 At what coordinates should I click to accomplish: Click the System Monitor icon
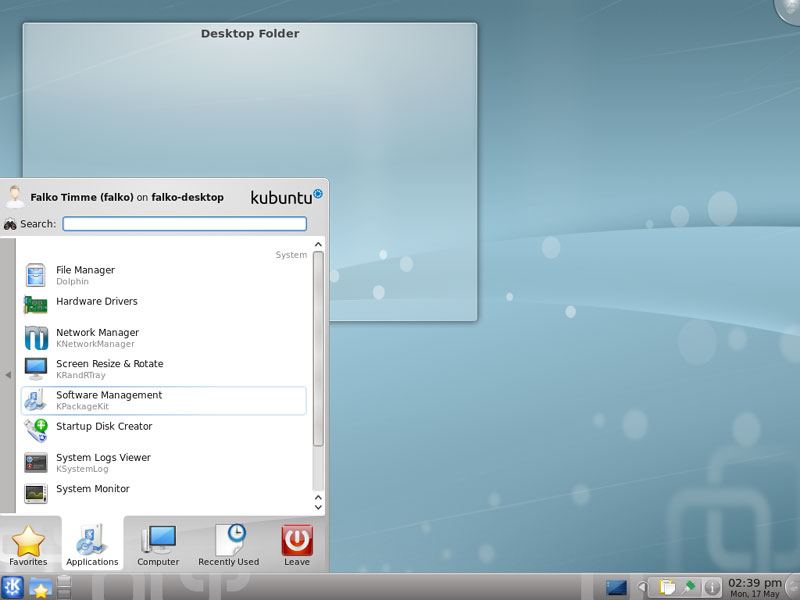[36, 493]
